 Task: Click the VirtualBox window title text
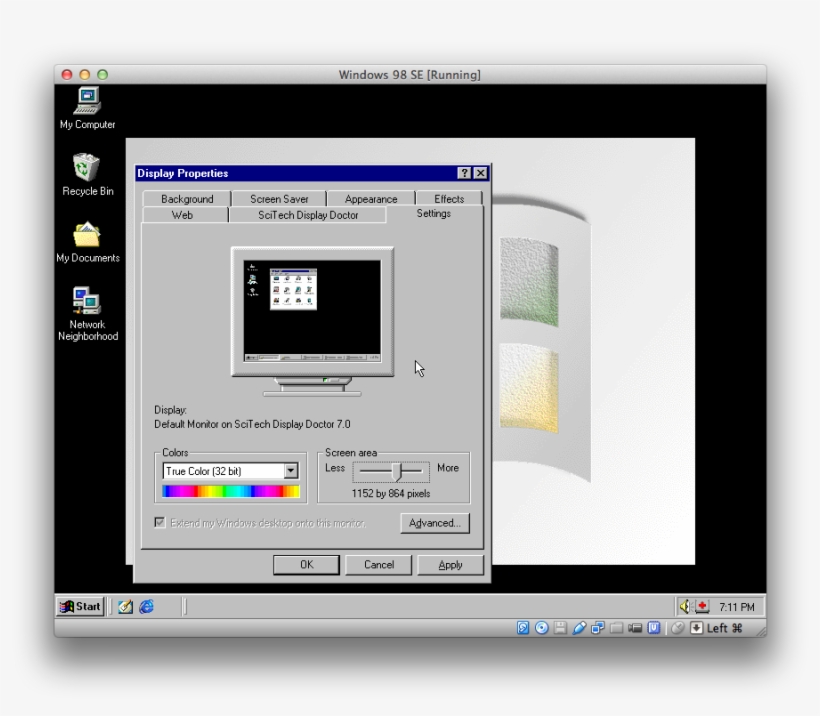click(409, 75)
